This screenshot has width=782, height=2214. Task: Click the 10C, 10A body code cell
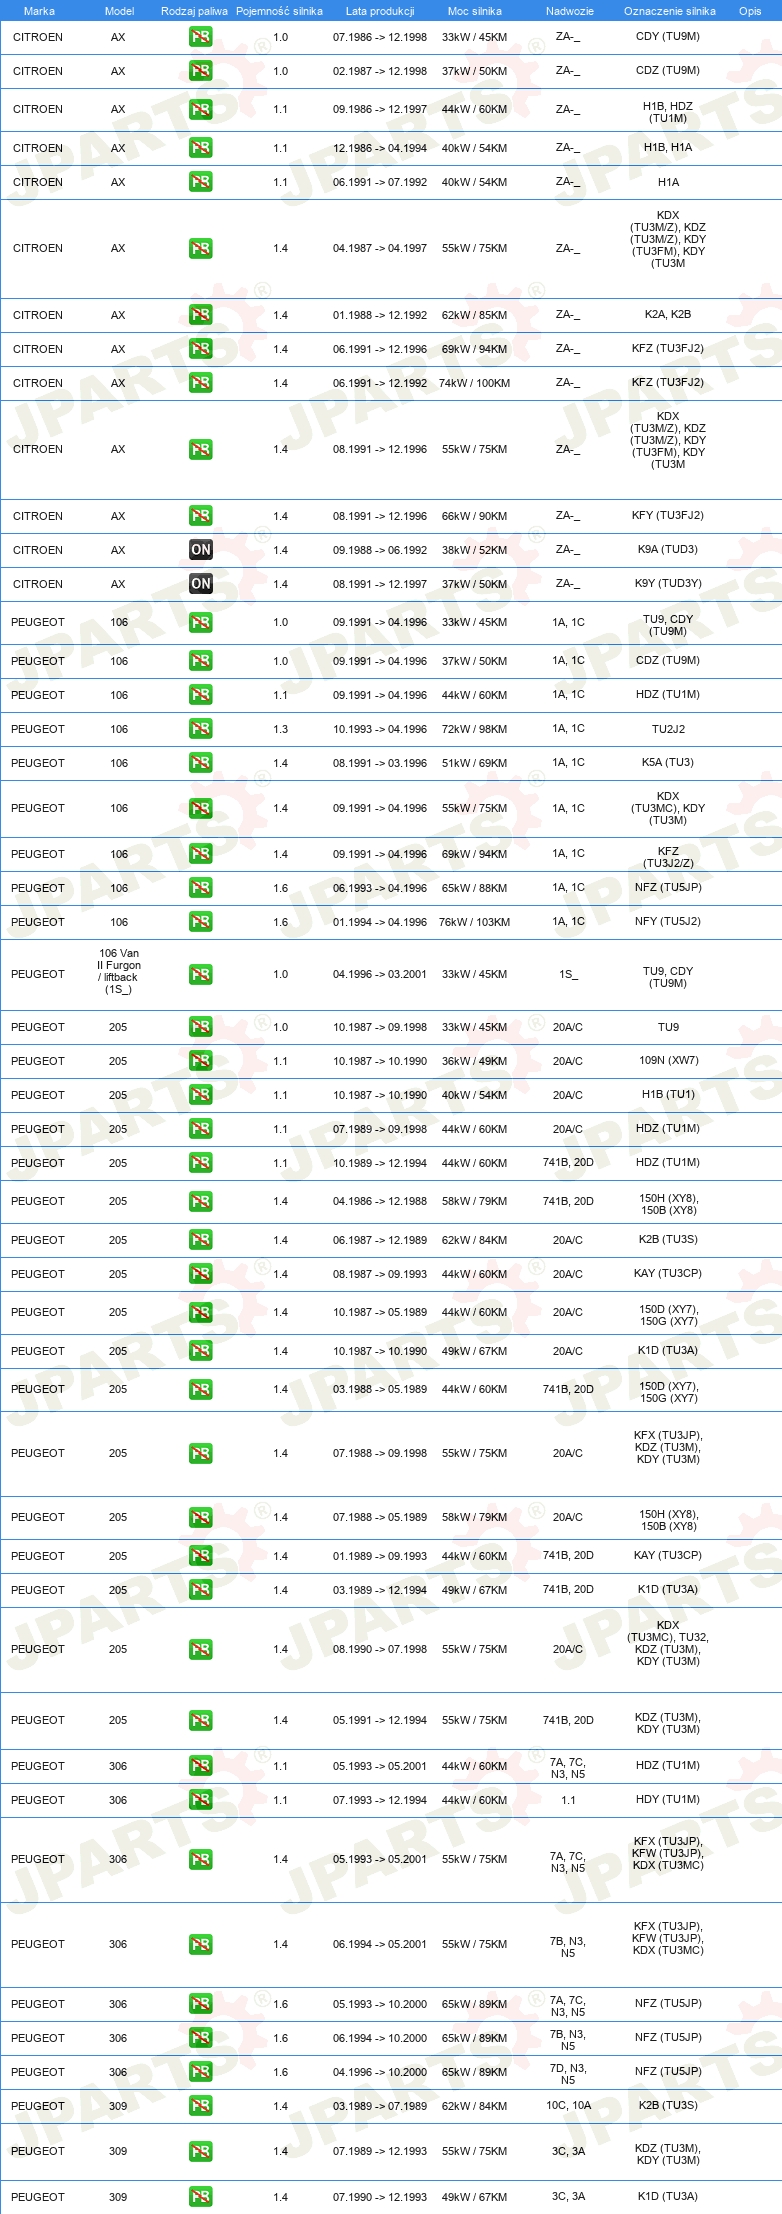[568, 2105]
